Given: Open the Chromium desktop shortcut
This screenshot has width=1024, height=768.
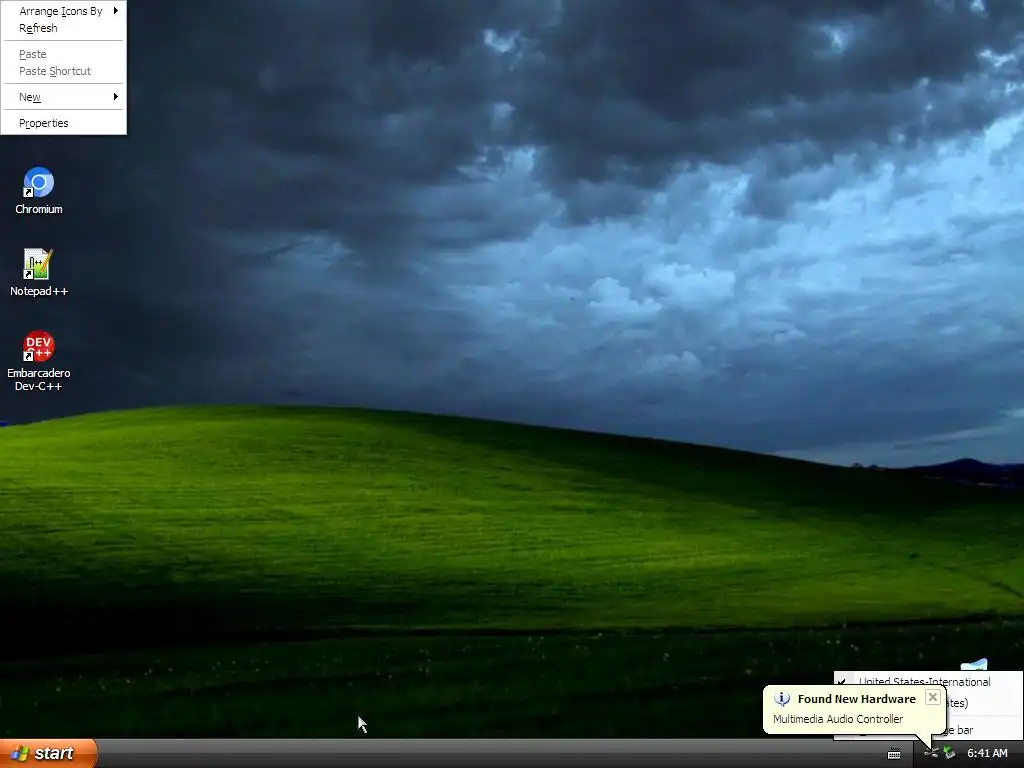Looking at the screenshot, I should tap(39, 183).
